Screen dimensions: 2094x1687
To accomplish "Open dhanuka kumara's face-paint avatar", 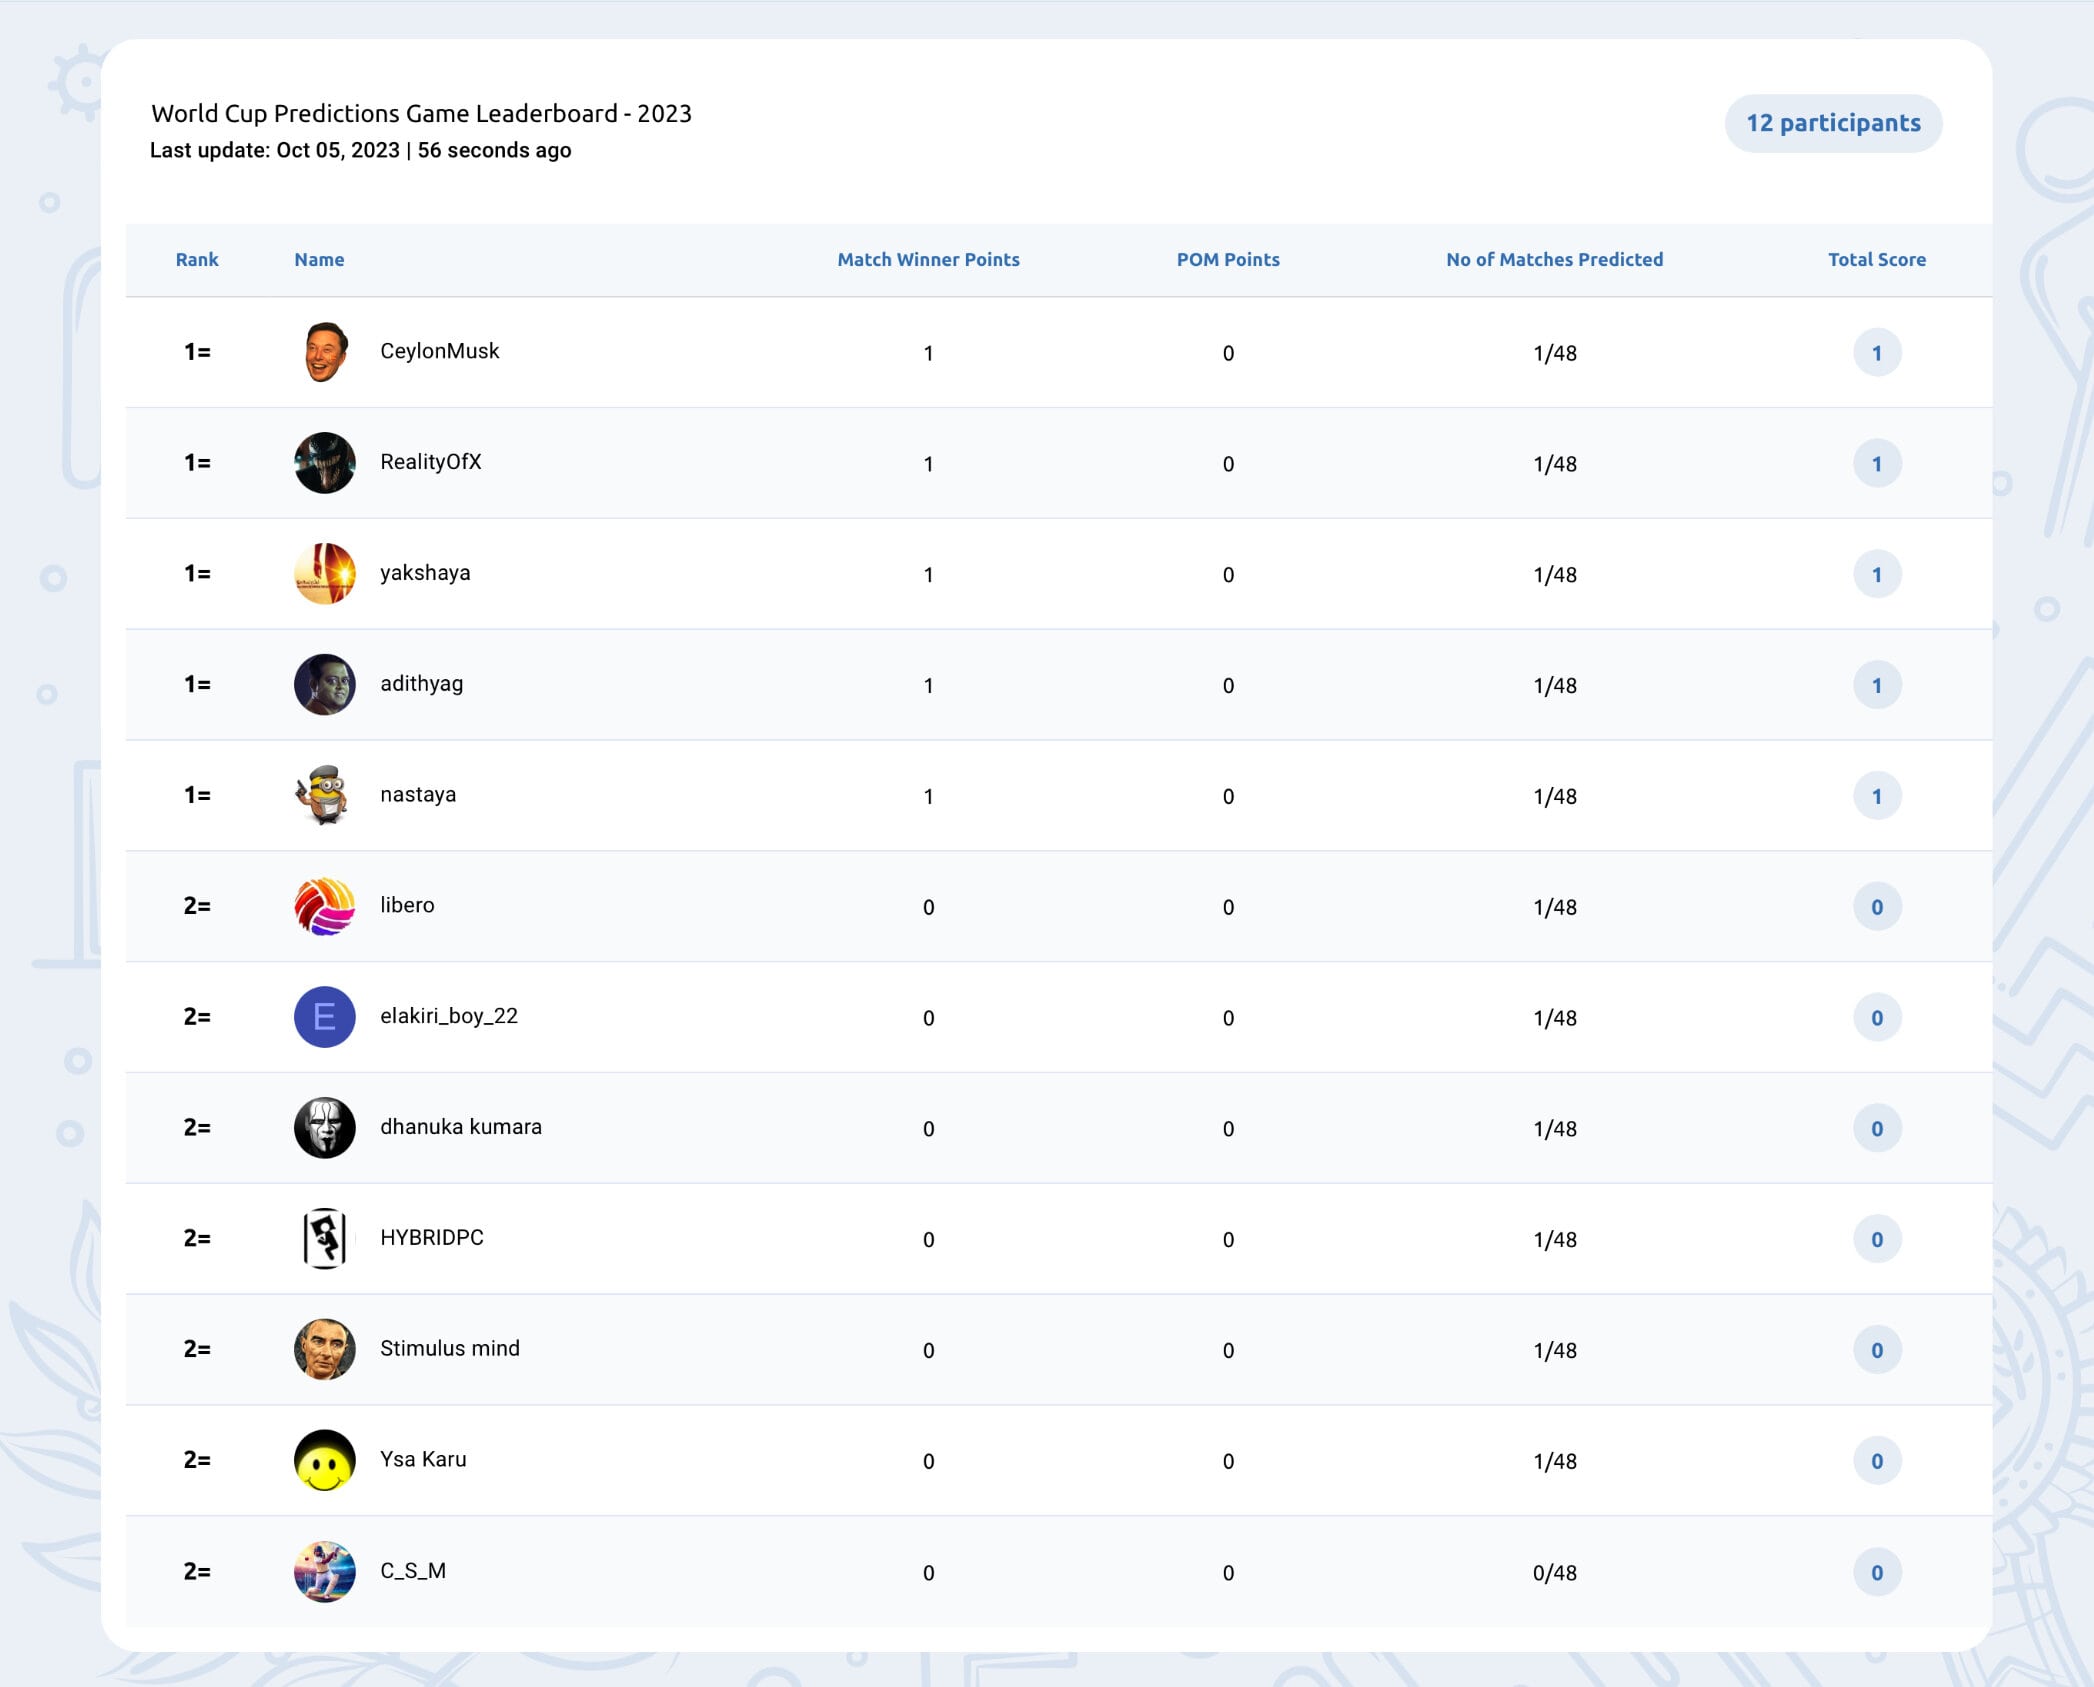I will 325,1128.
